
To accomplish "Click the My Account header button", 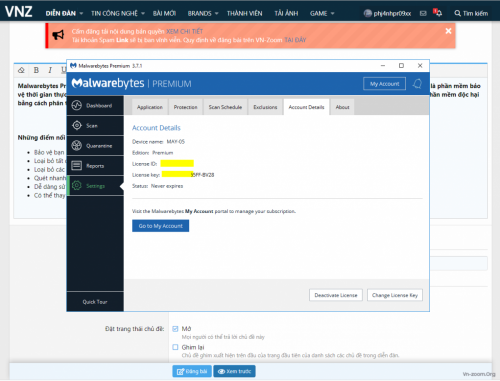I will coord(384,84).
